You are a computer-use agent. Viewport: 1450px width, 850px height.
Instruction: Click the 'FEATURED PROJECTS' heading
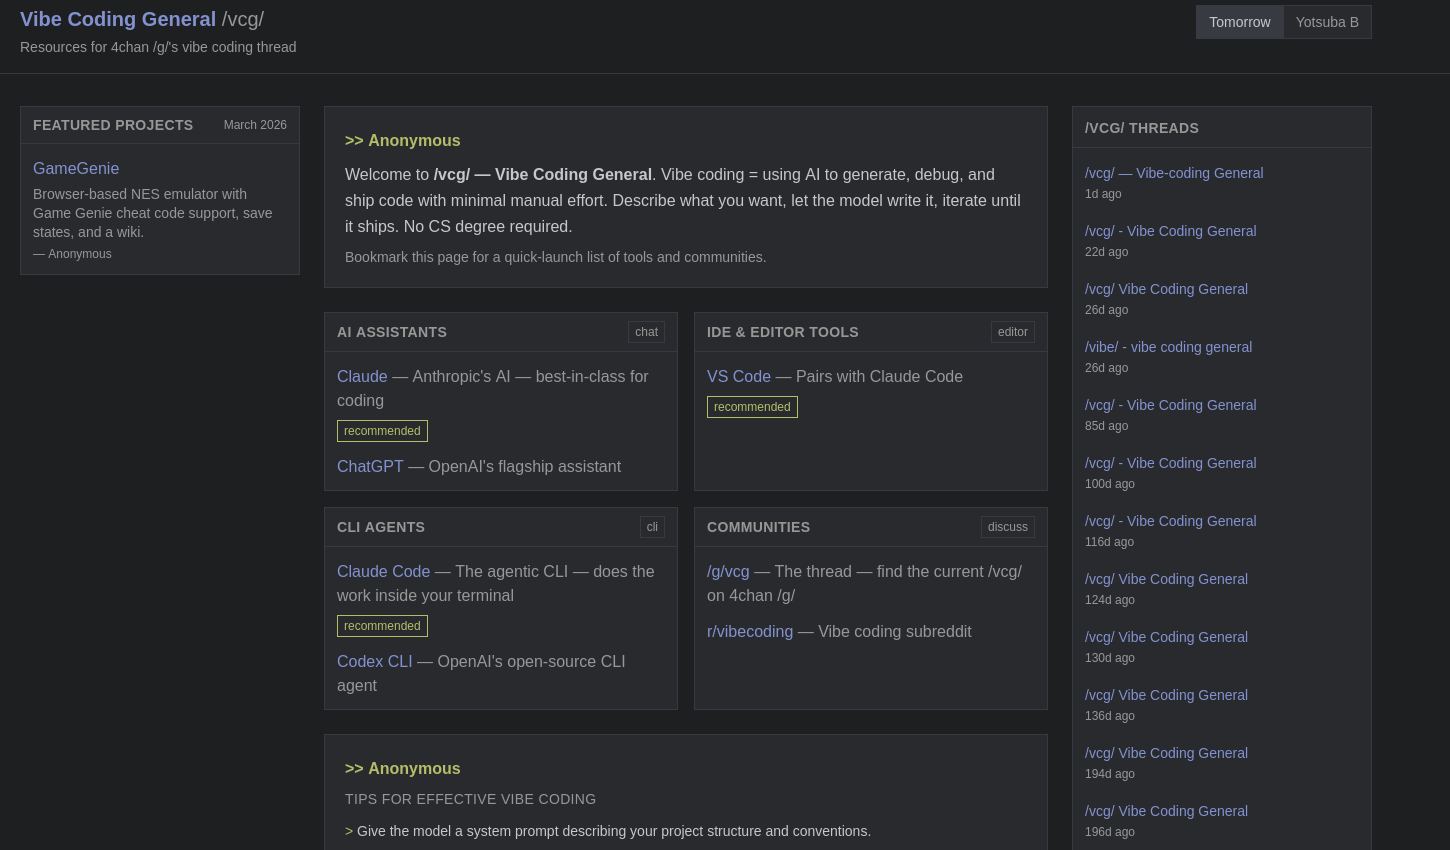pyautogui.click(x=113, y=125)
